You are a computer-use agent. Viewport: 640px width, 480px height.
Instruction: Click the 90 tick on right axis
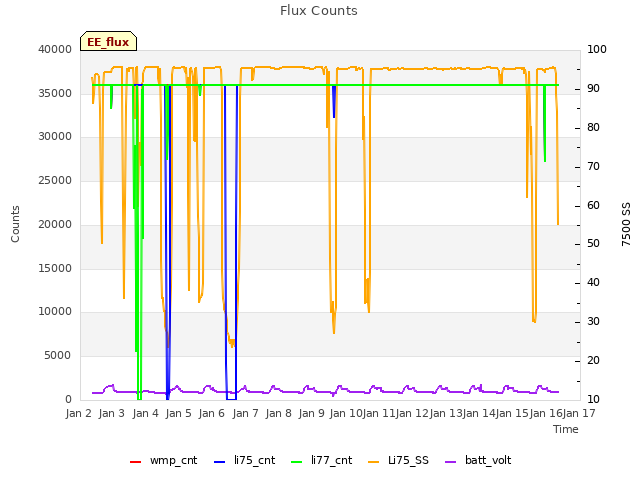coord(593,89)
